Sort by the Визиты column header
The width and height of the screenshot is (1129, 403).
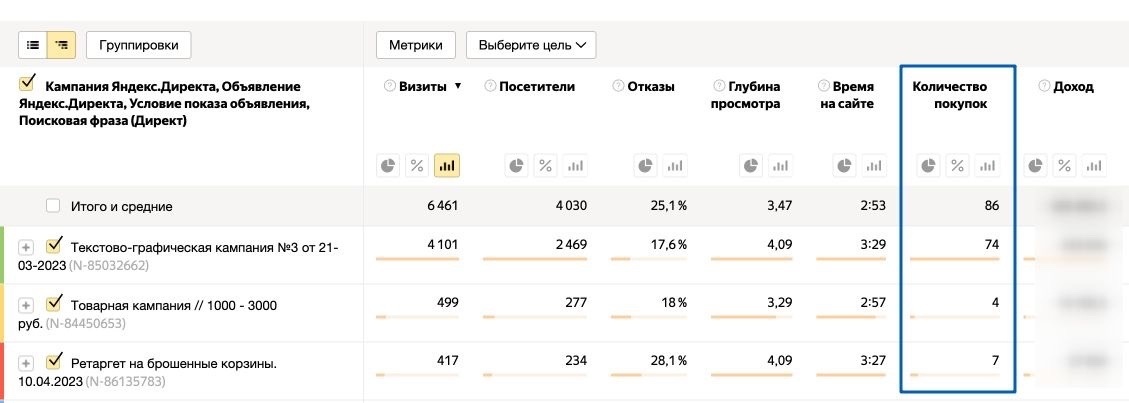coord(422,87)
